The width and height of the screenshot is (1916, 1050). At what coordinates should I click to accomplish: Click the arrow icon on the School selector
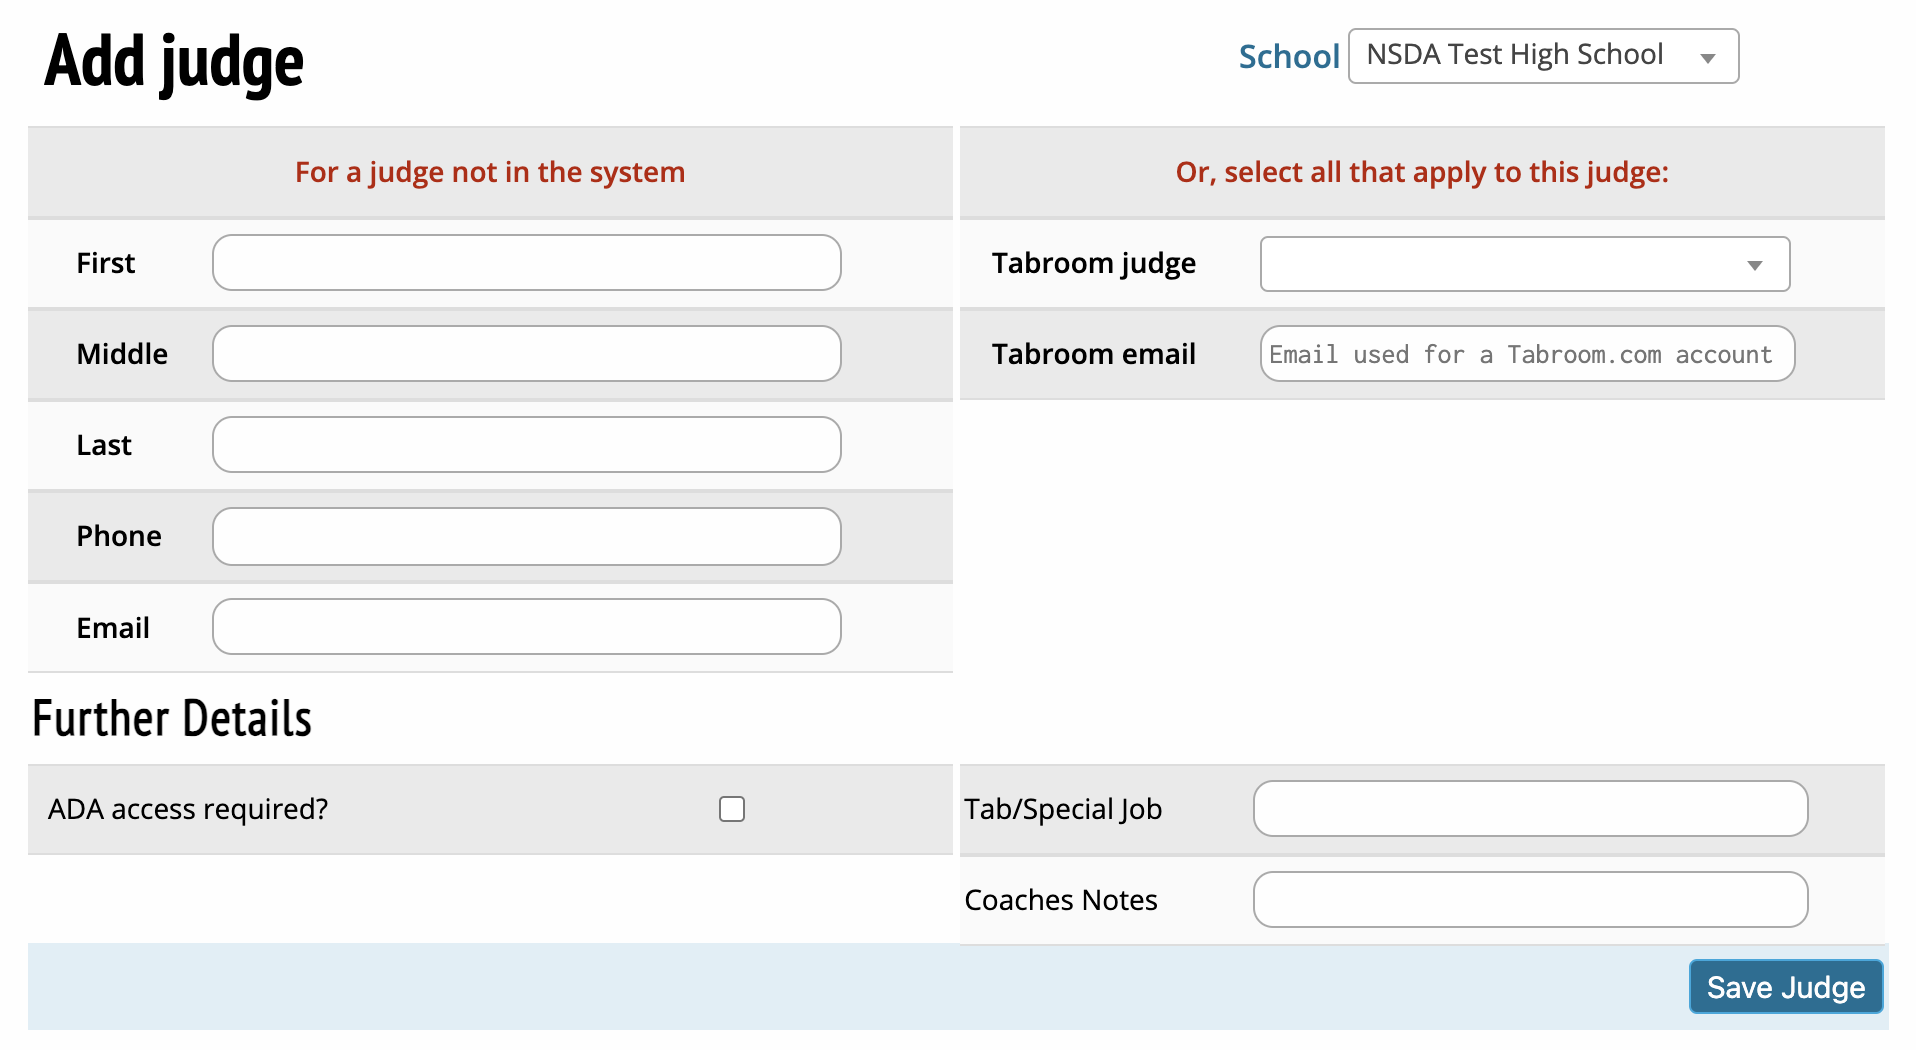(x=1708, y=58)
